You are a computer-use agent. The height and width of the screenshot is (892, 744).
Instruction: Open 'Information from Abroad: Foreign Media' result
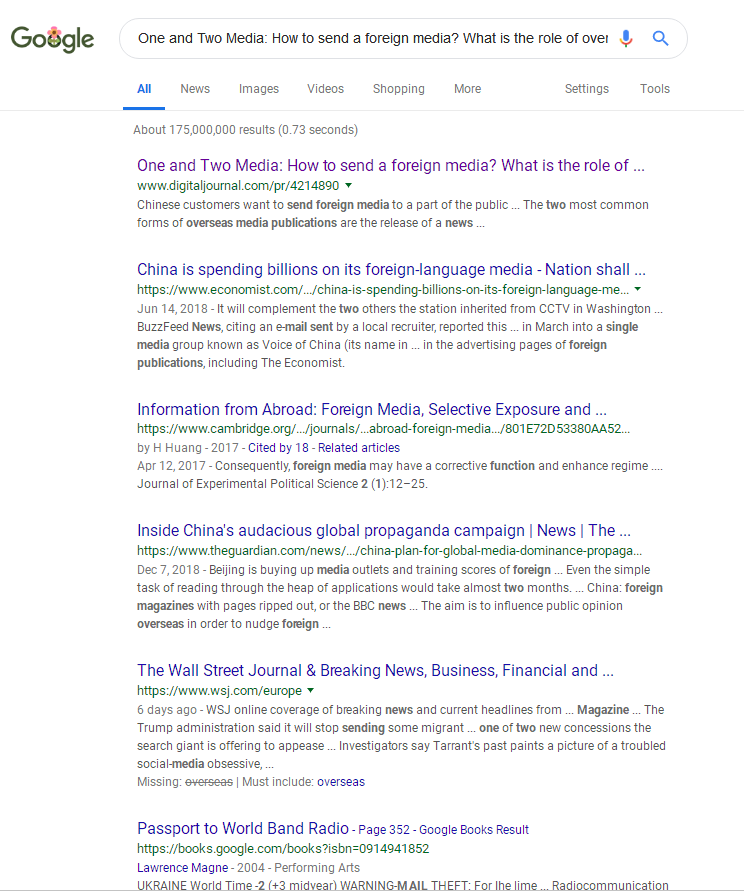pyautogui.click(x=372, y=410)
